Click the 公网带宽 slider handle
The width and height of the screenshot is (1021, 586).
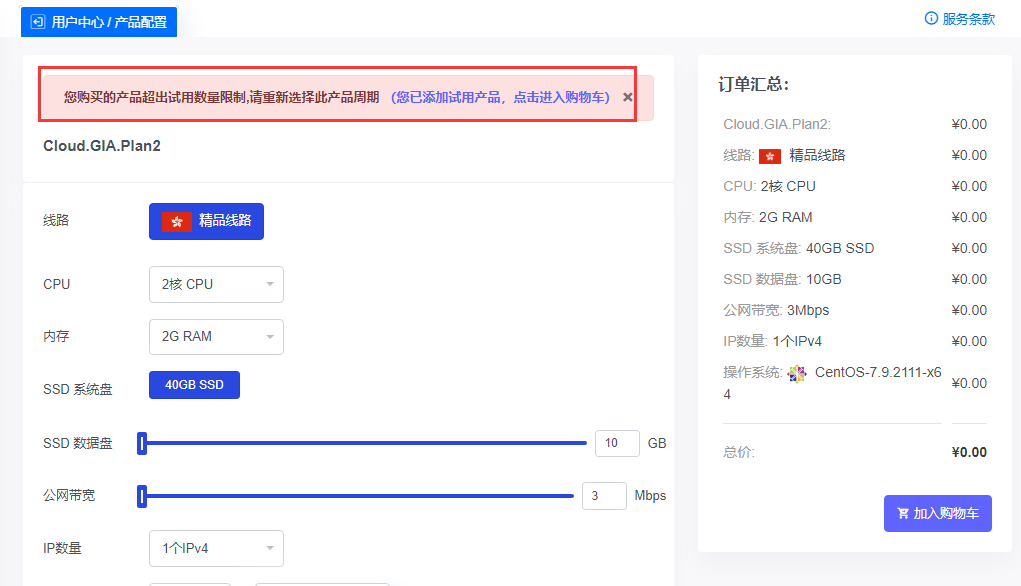pyautogui.click(x=142, y=496)
